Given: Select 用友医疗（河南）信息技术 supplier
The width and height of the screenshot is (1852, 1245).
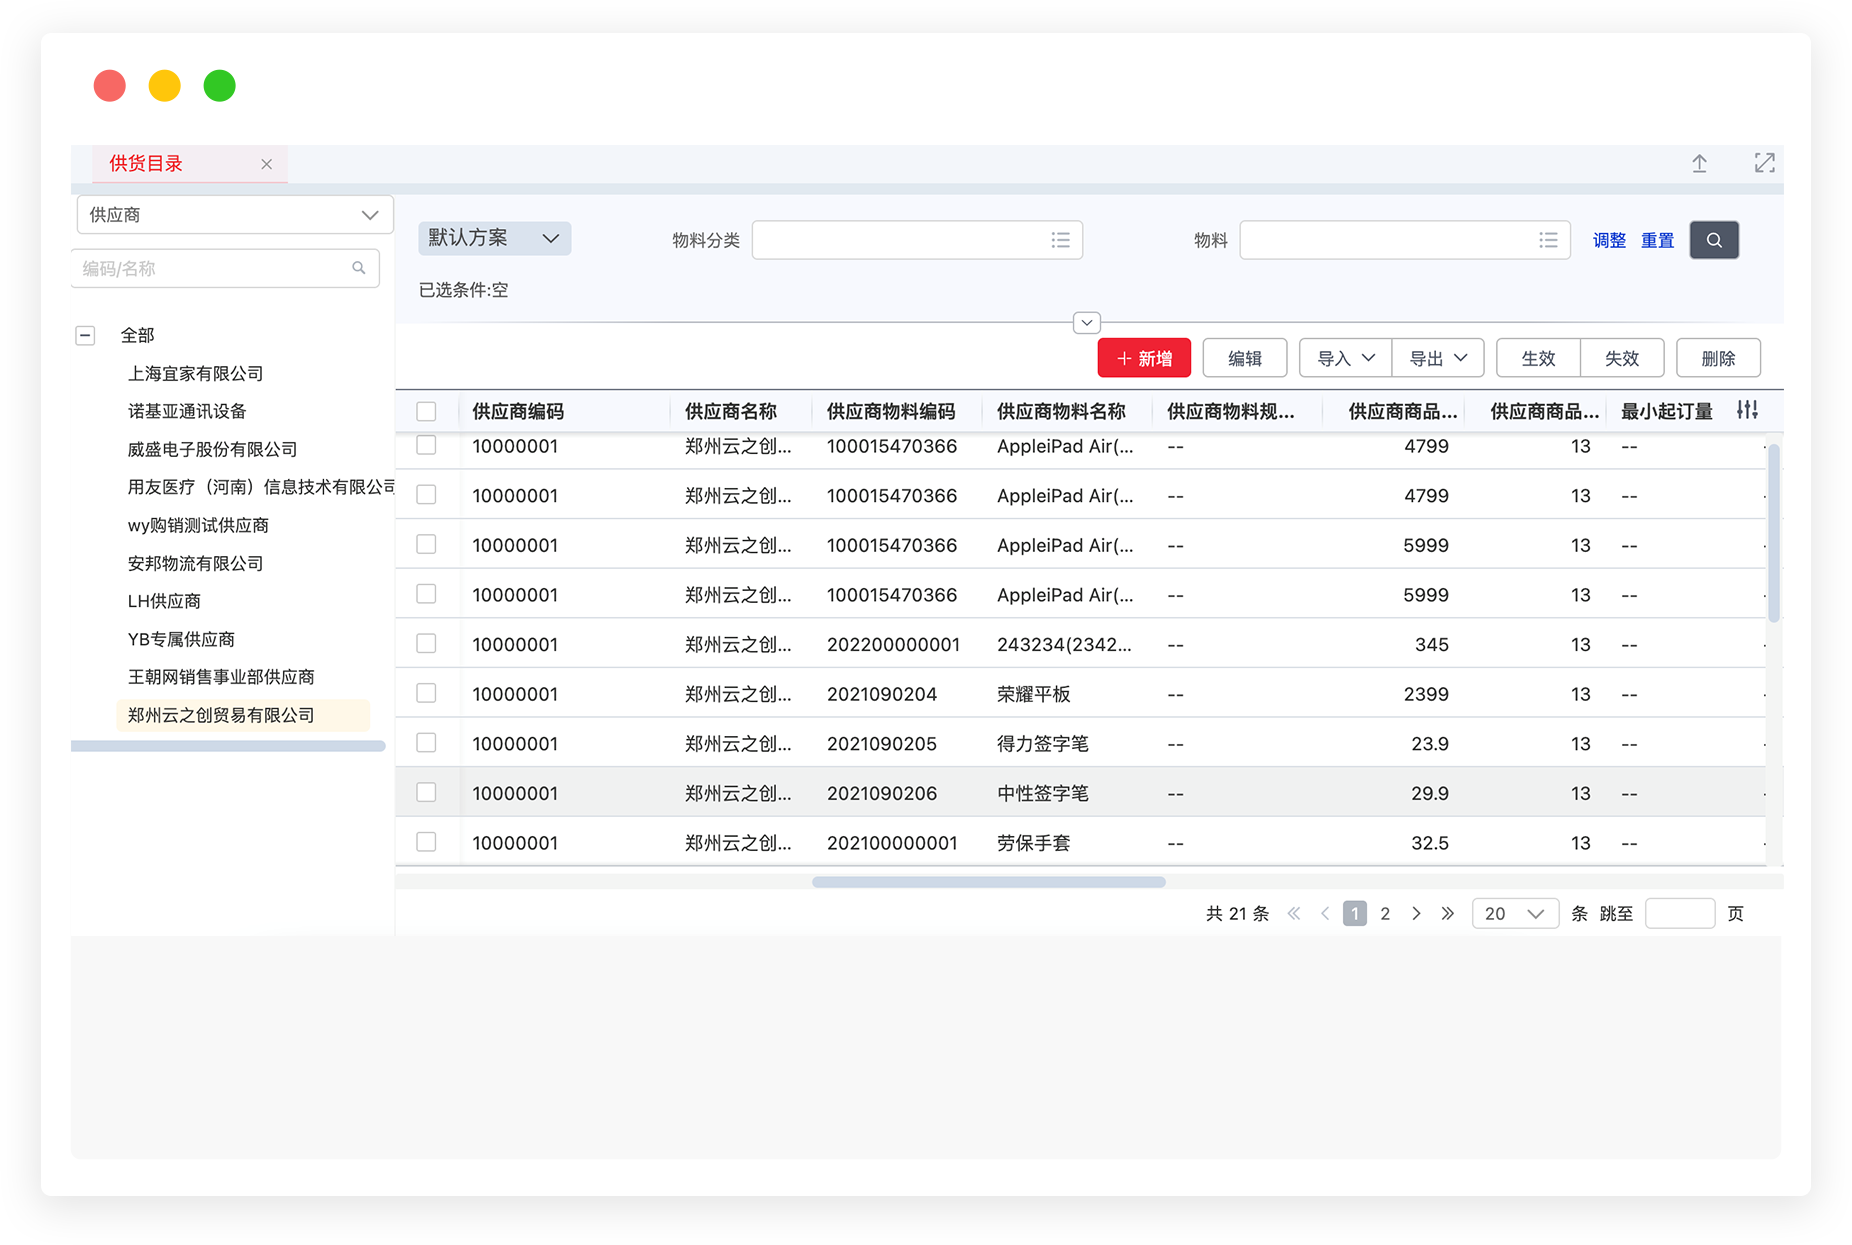Looking at the screenshot, I should [x=261, y=487].
